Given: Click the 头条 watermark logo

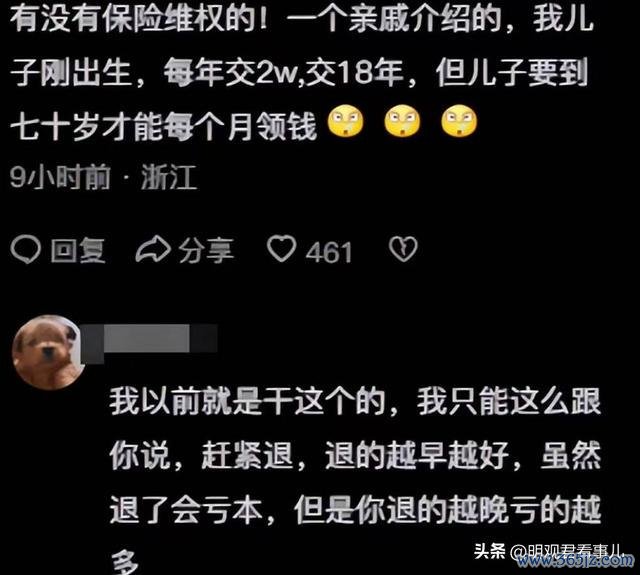Looking at the screenshot, I should point(489,551).
